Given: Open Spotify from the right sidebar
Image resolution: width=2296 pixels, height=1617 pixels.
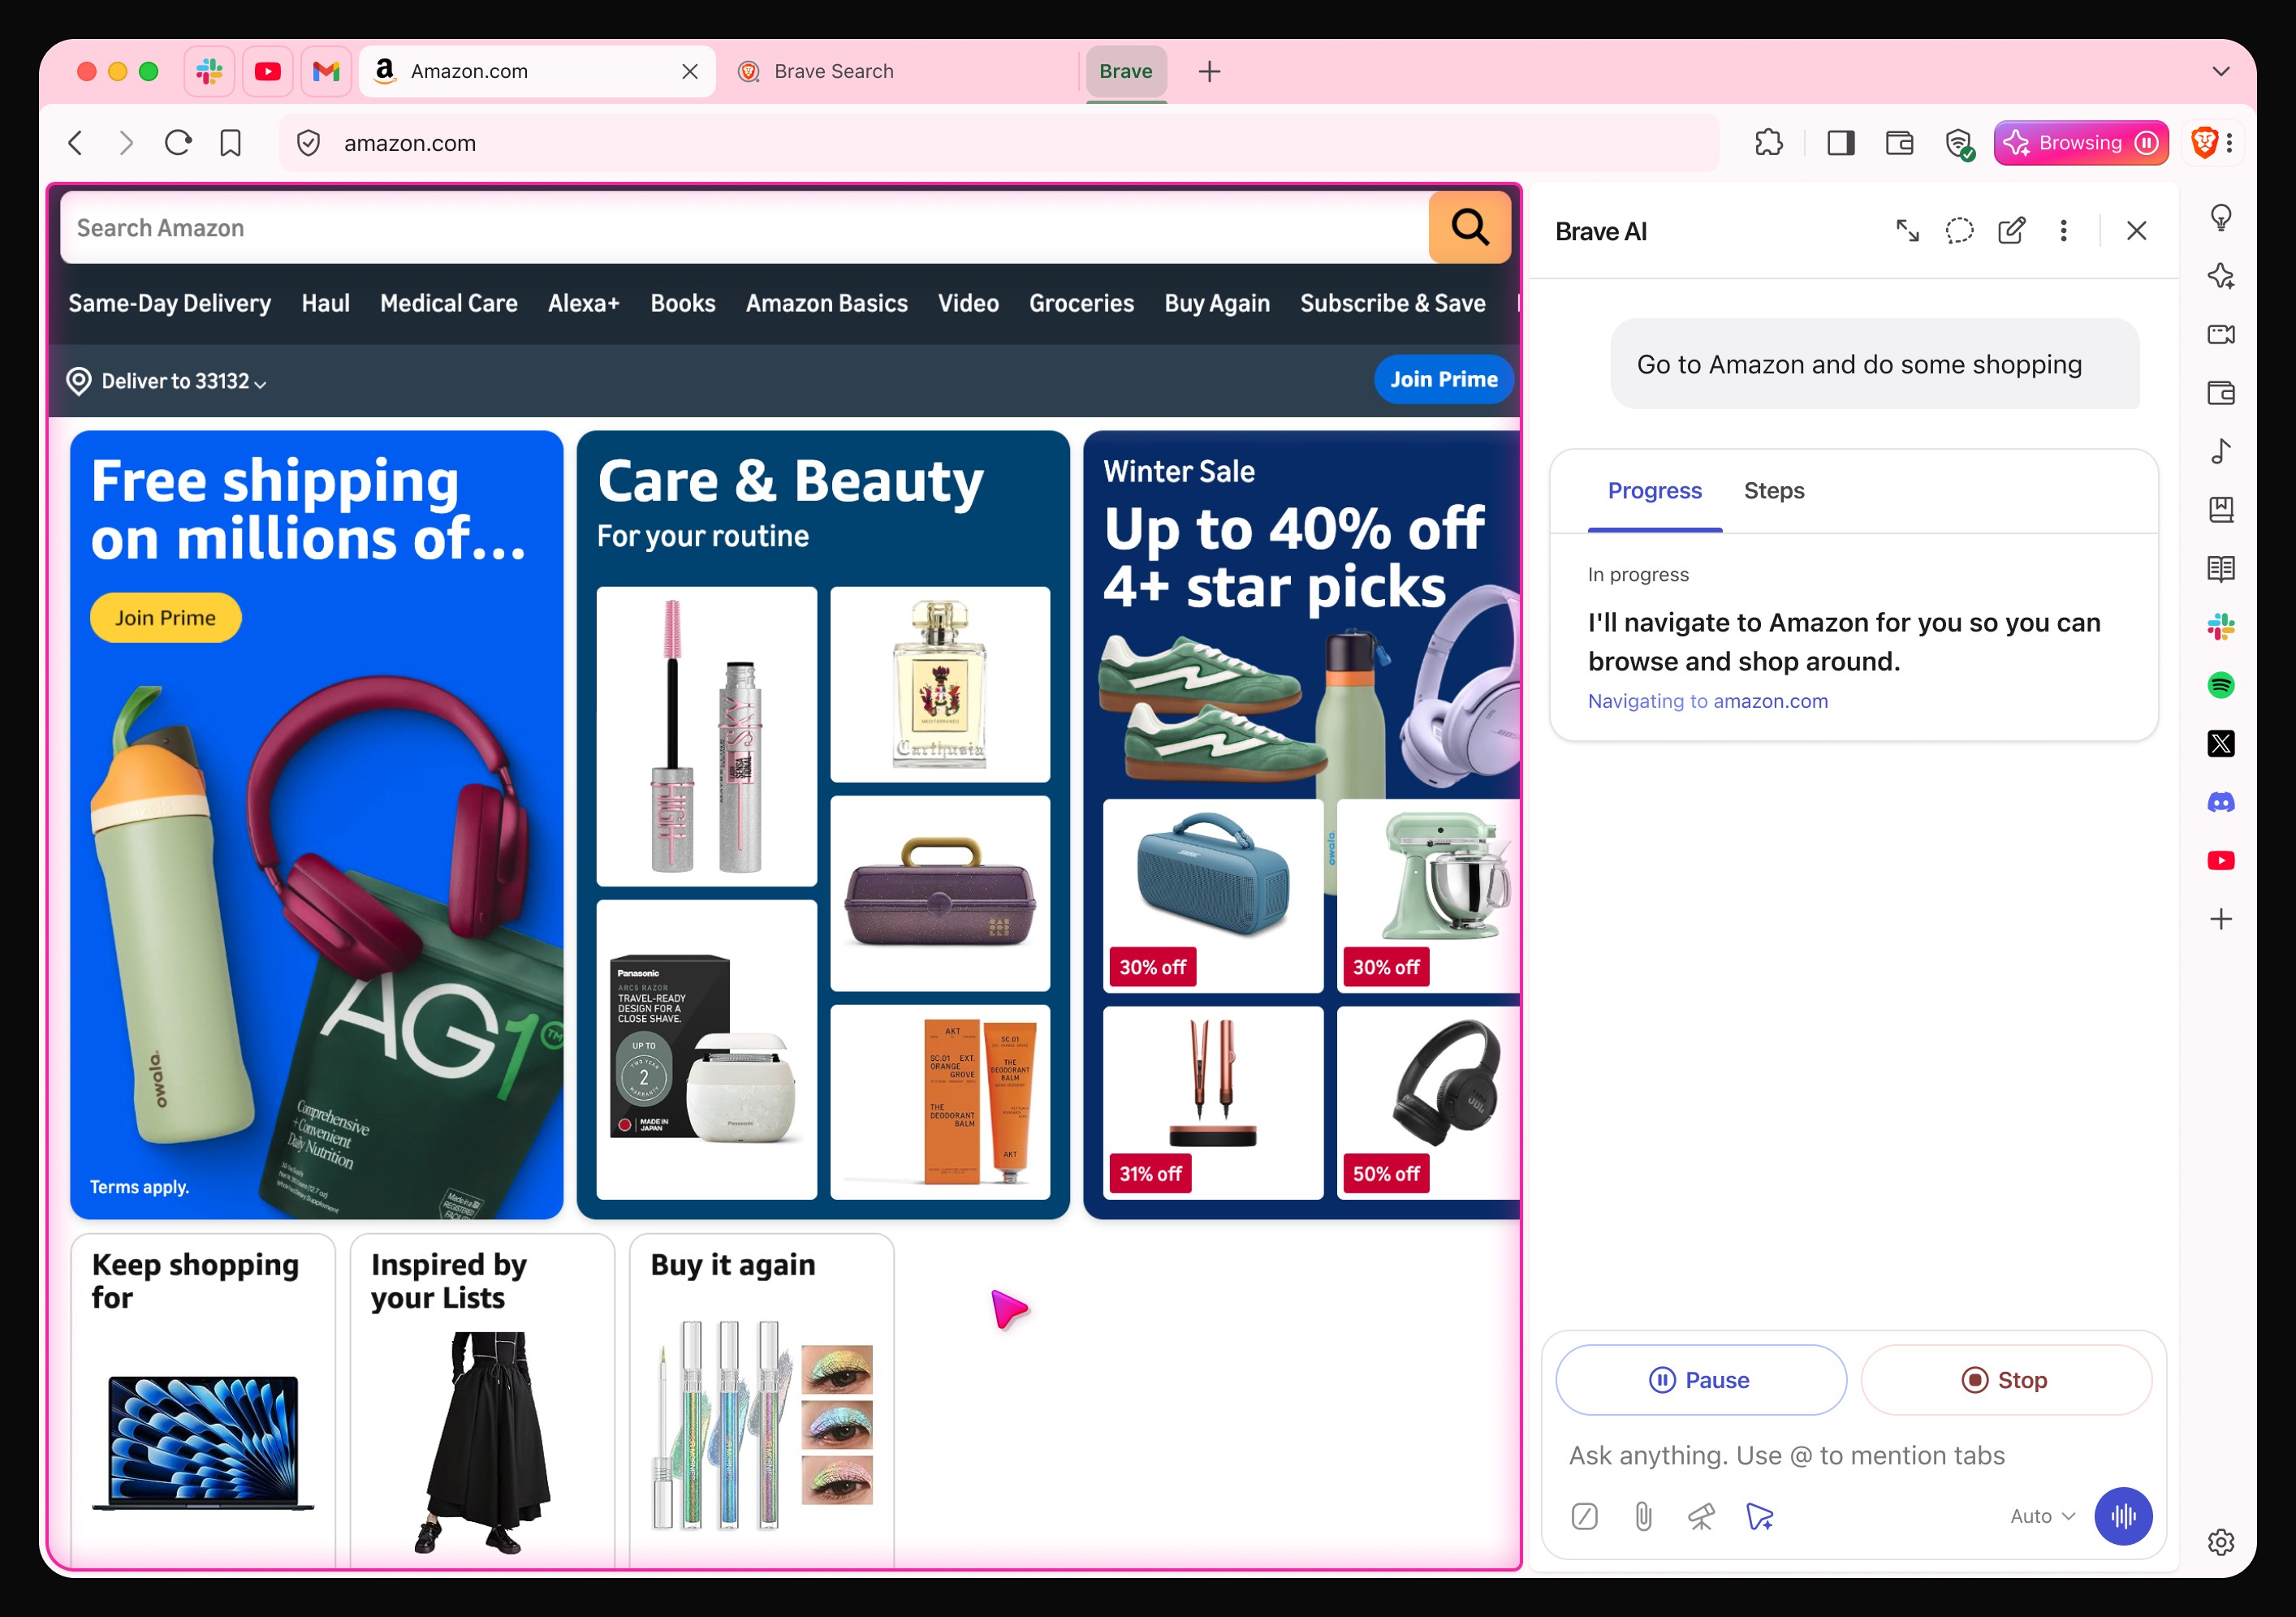Looking at the screenshot, I should [x=2220, y=685].
